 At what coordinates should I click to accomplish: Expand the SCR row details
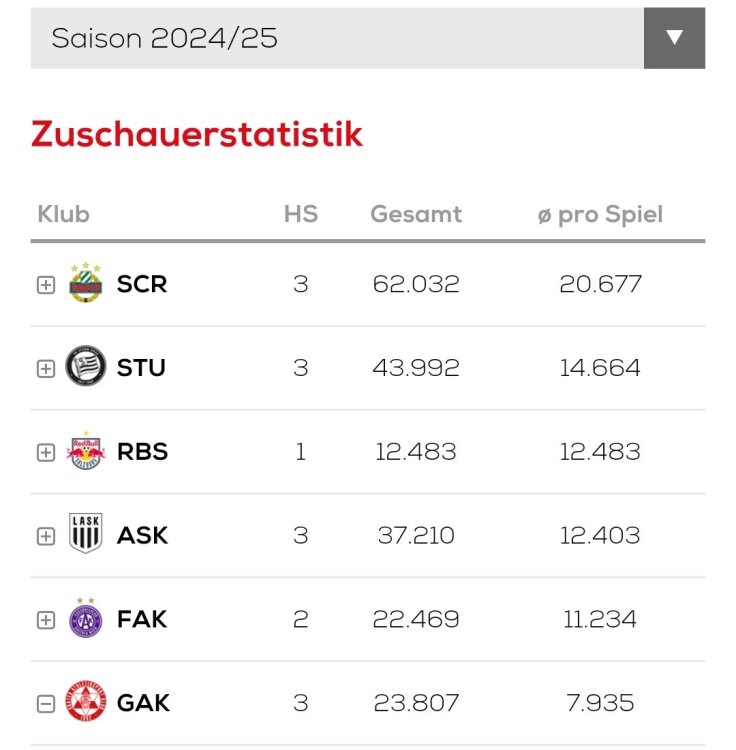(45, 285)
